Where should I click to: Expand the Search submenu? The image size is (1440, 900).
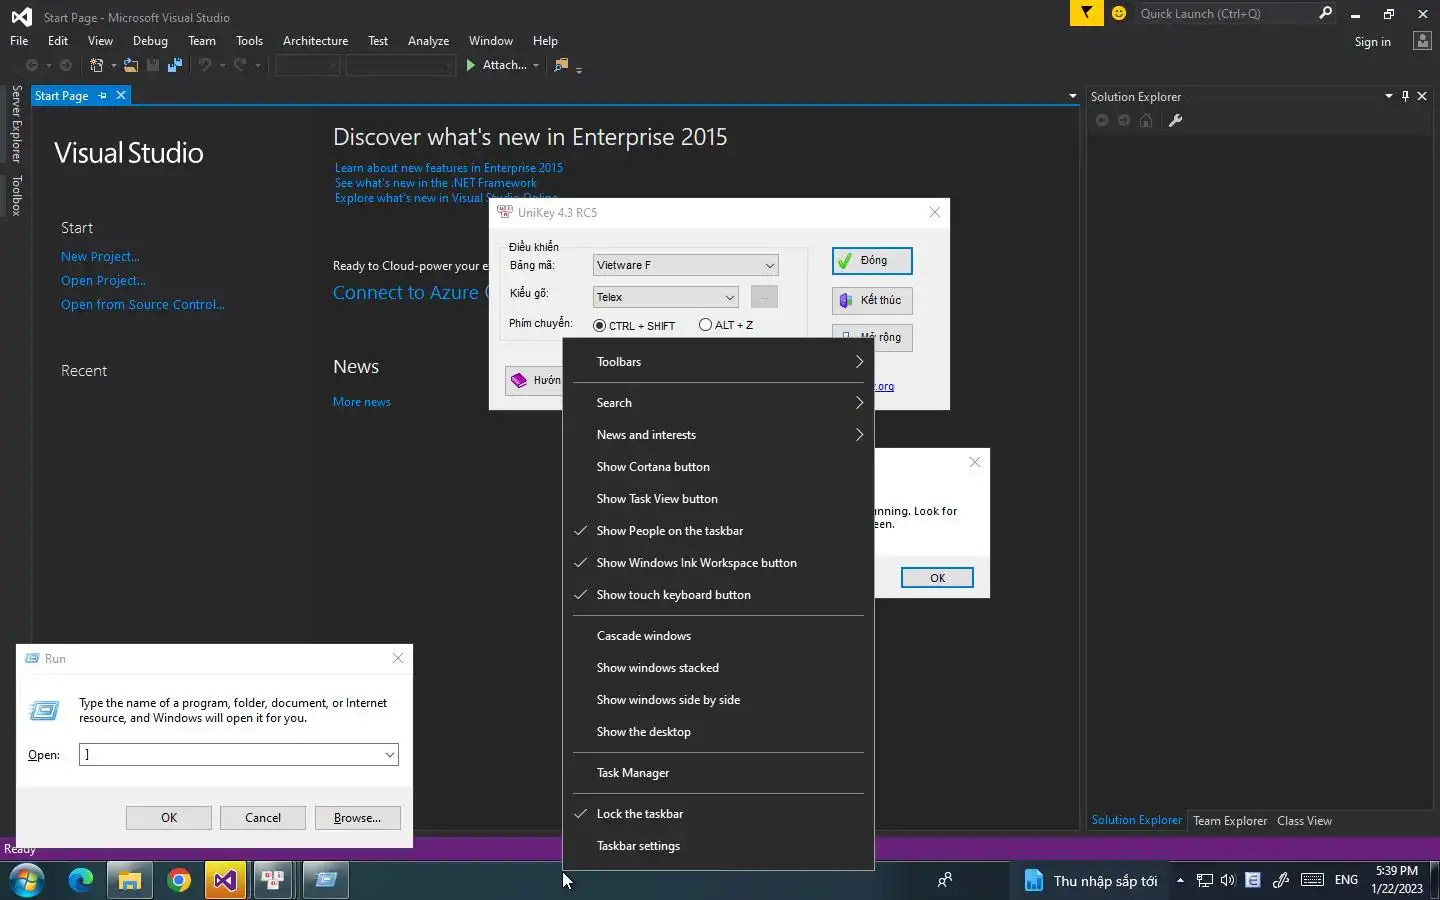tap(718, 403)
